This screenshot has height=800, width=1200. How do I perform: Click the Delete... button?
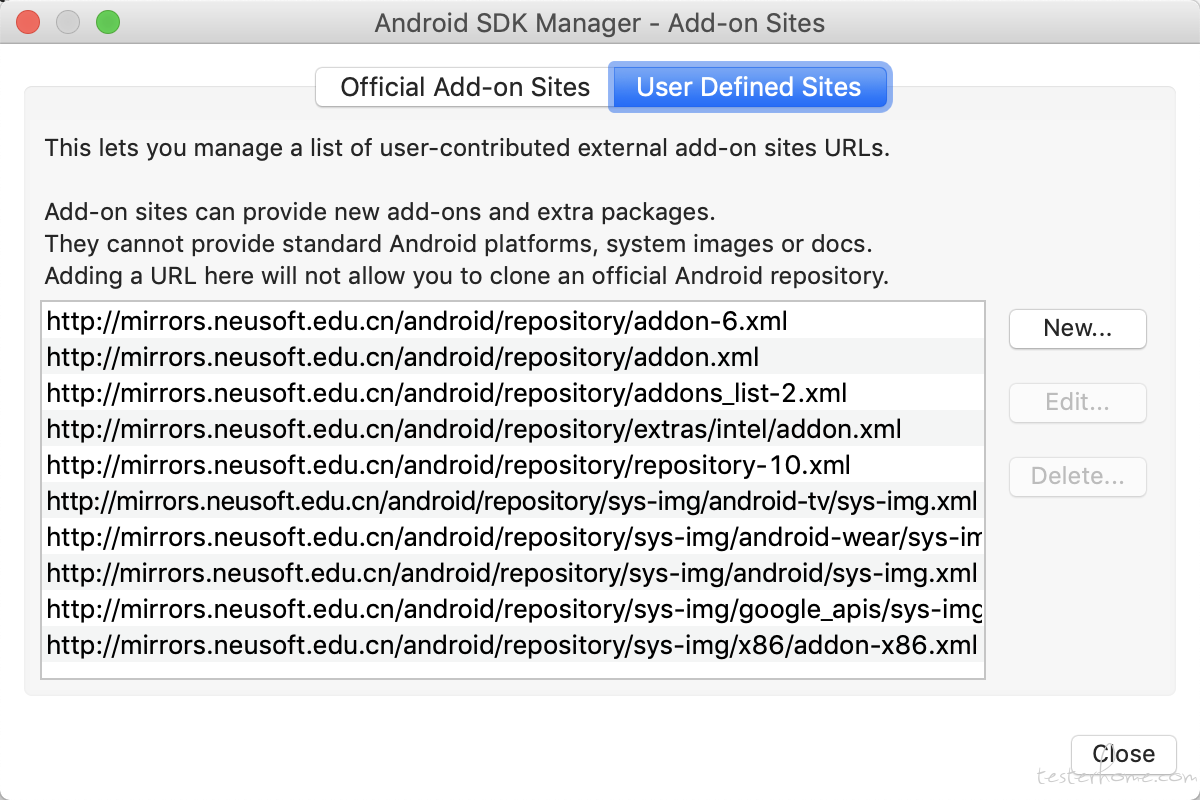tap(1078, 477)
